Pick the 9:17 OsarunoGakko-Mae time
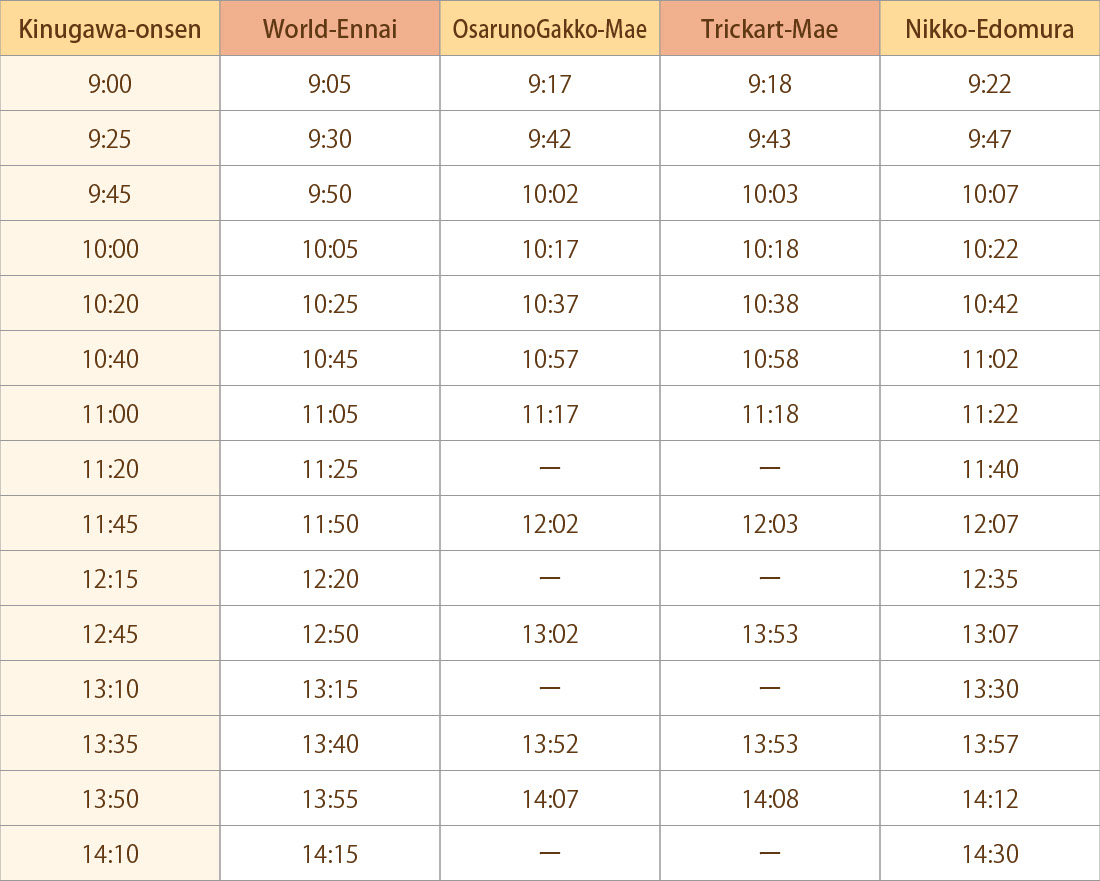1100x881 pixels. (x=549, y=83)
